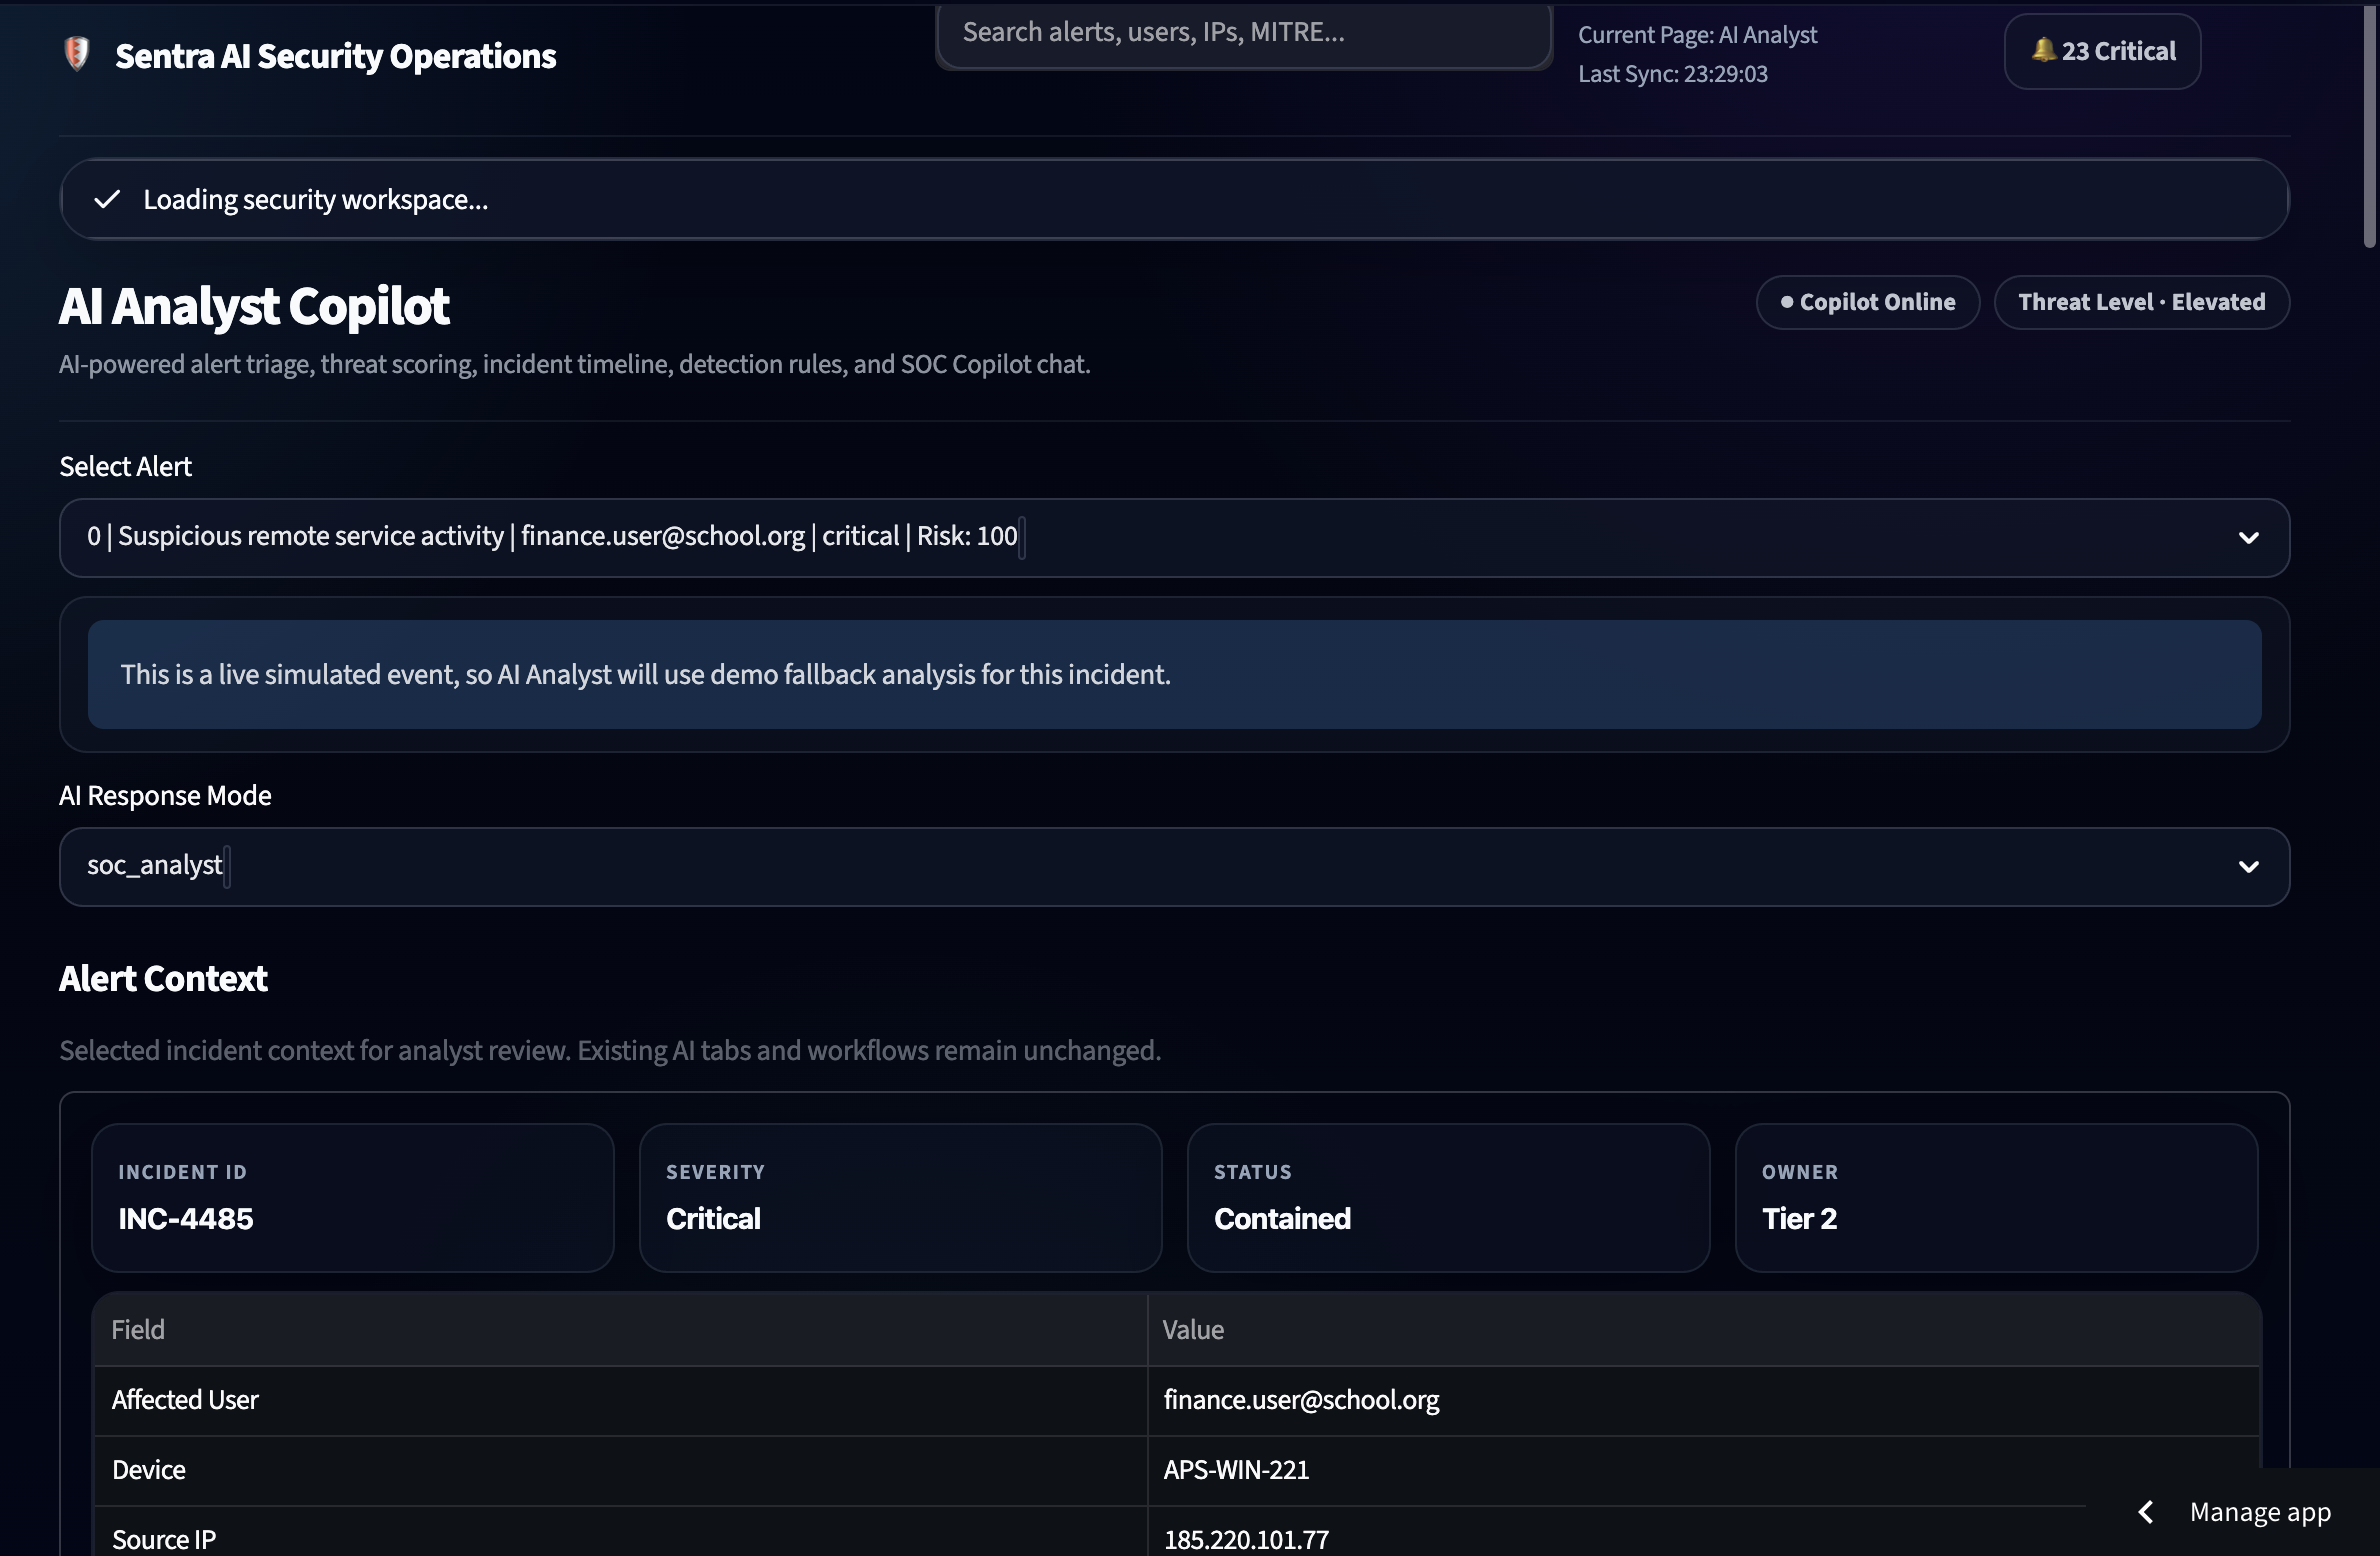Click the Incident ID card INC-4485

click(352, 1198)
